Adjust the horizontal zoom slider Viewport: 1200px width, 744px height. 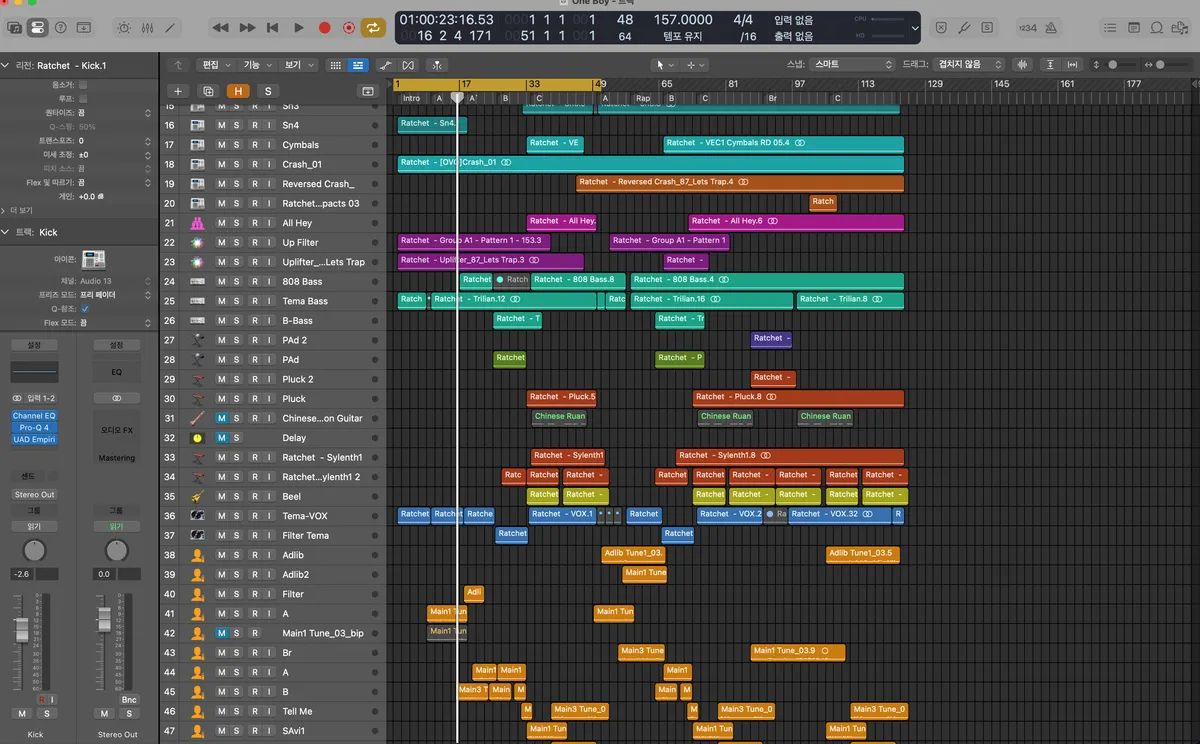tap(1170, 65)
